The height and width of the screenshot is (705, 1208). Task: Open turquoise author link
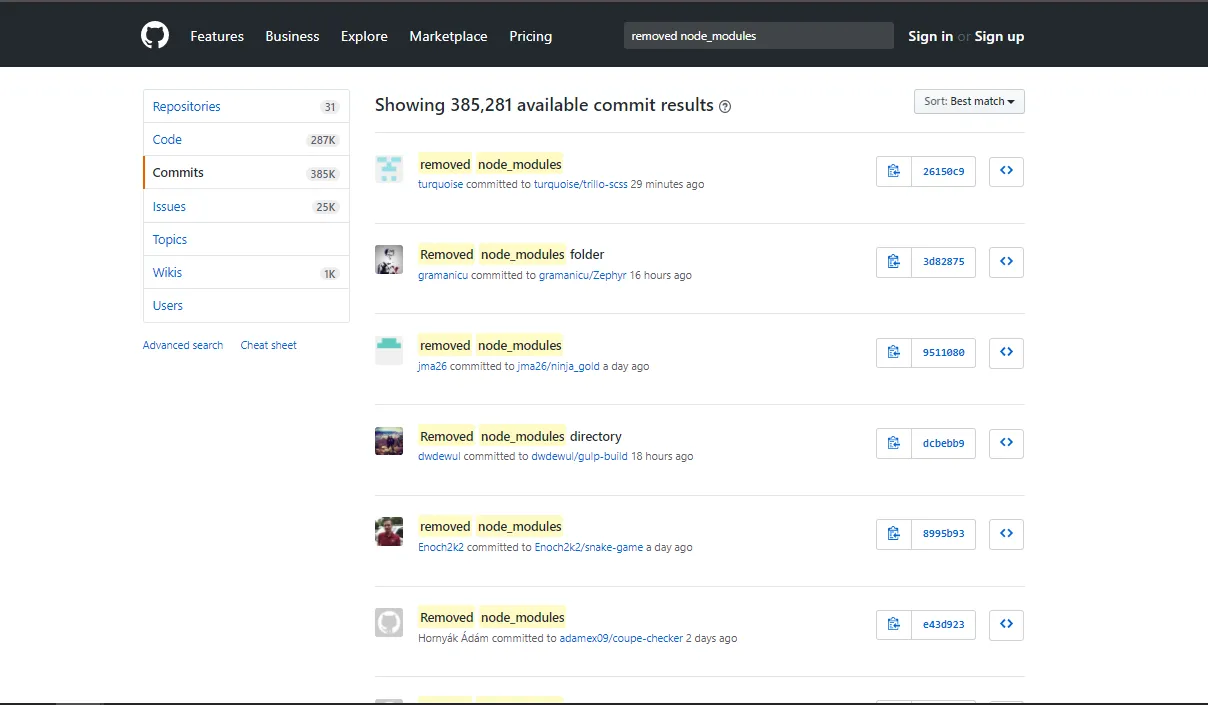point(440,185)
